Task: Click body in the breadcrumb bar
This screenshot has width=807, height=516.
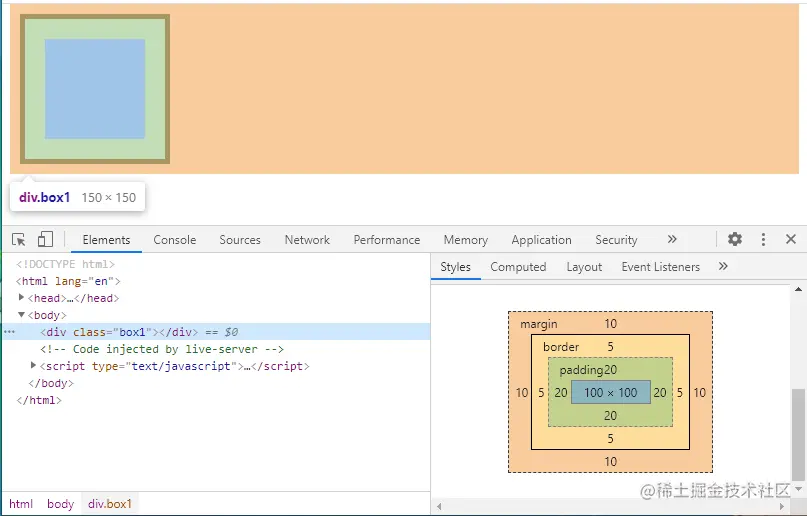Action: (61, 504)
